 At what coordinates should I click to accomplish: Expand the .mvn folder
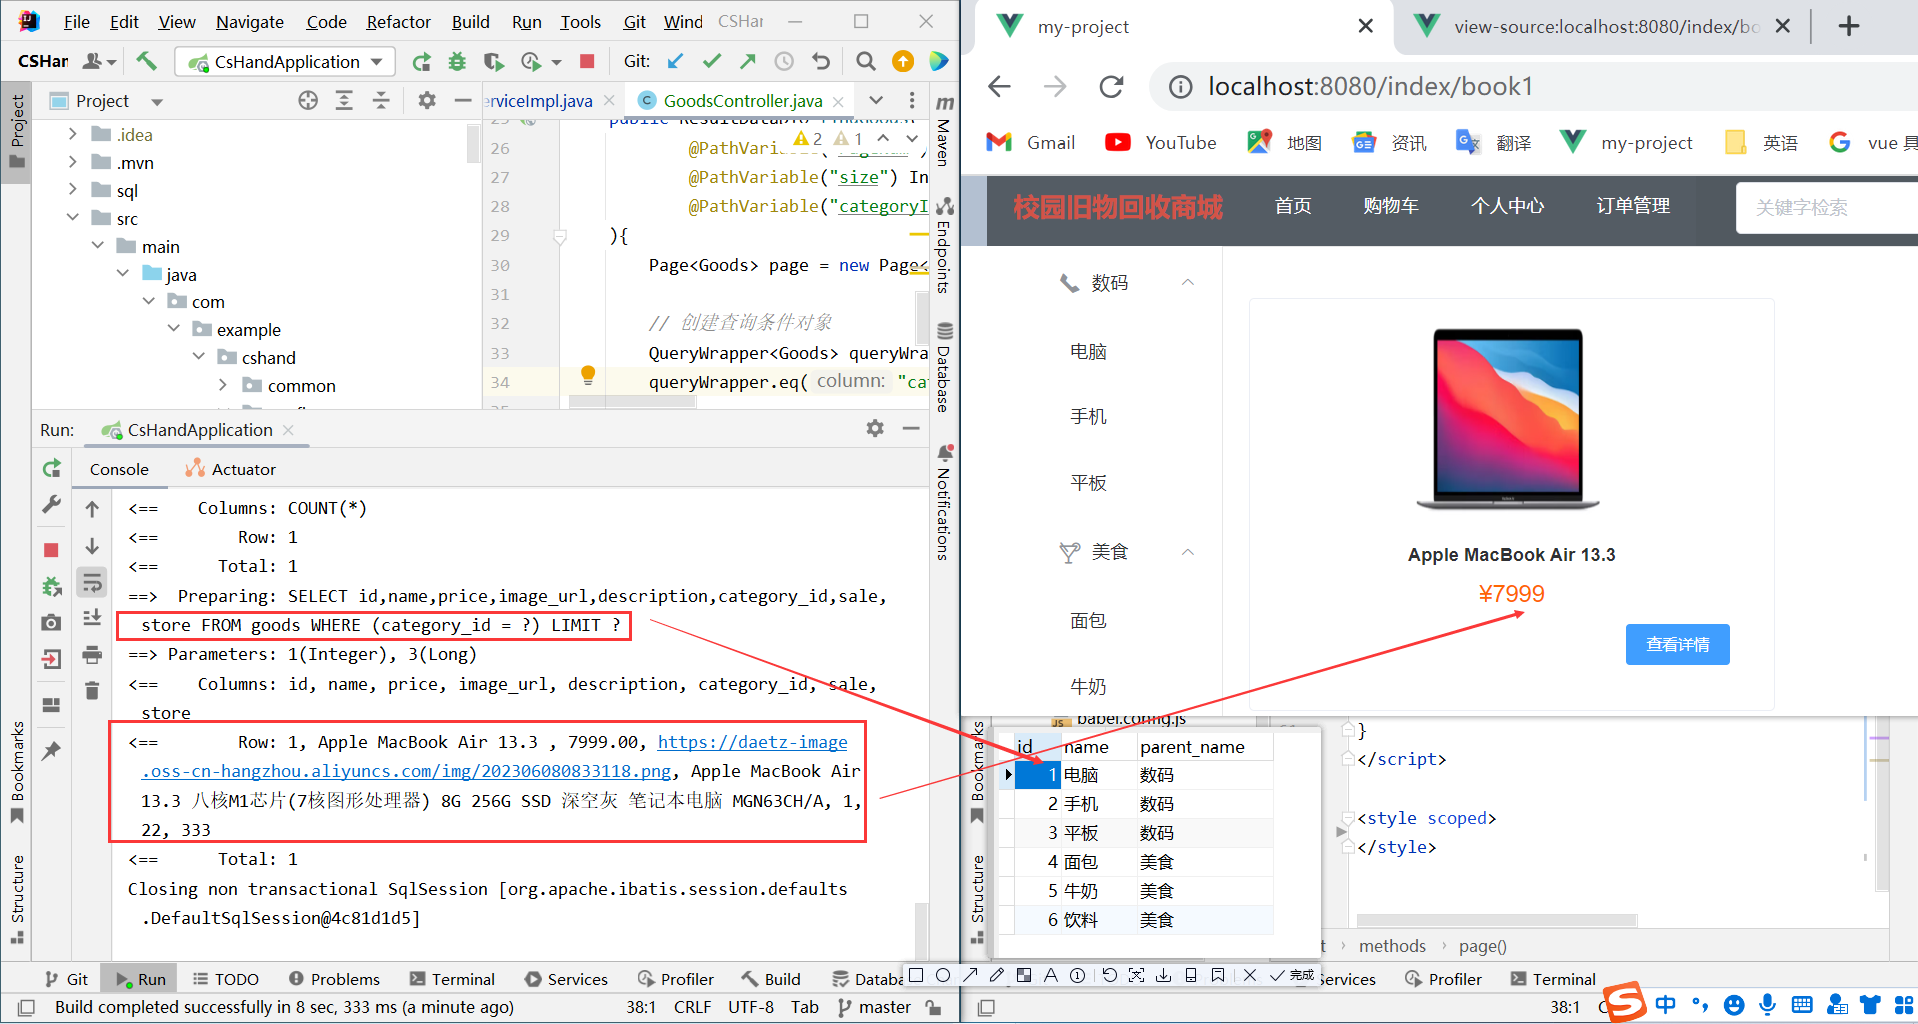pyautogui.click(x=72, y=162)
